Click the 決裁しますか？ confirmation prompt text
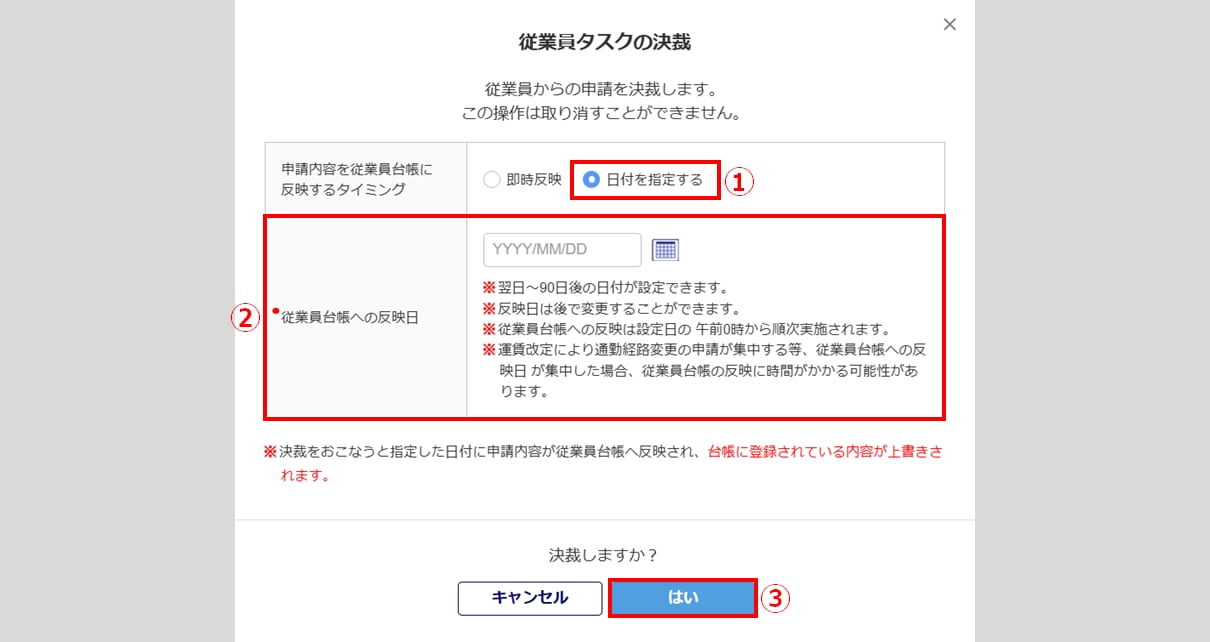Viewport: 1210px width, 642px height. coord(604,554)
